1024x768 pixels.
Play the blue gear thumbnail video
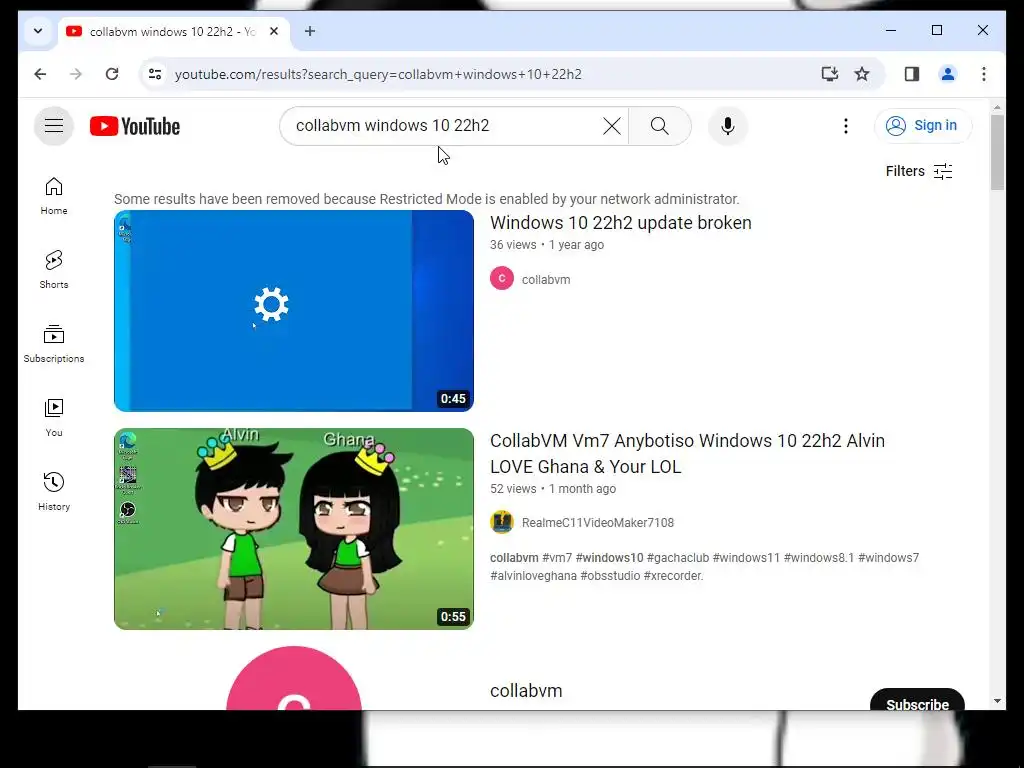click(294, 311)
